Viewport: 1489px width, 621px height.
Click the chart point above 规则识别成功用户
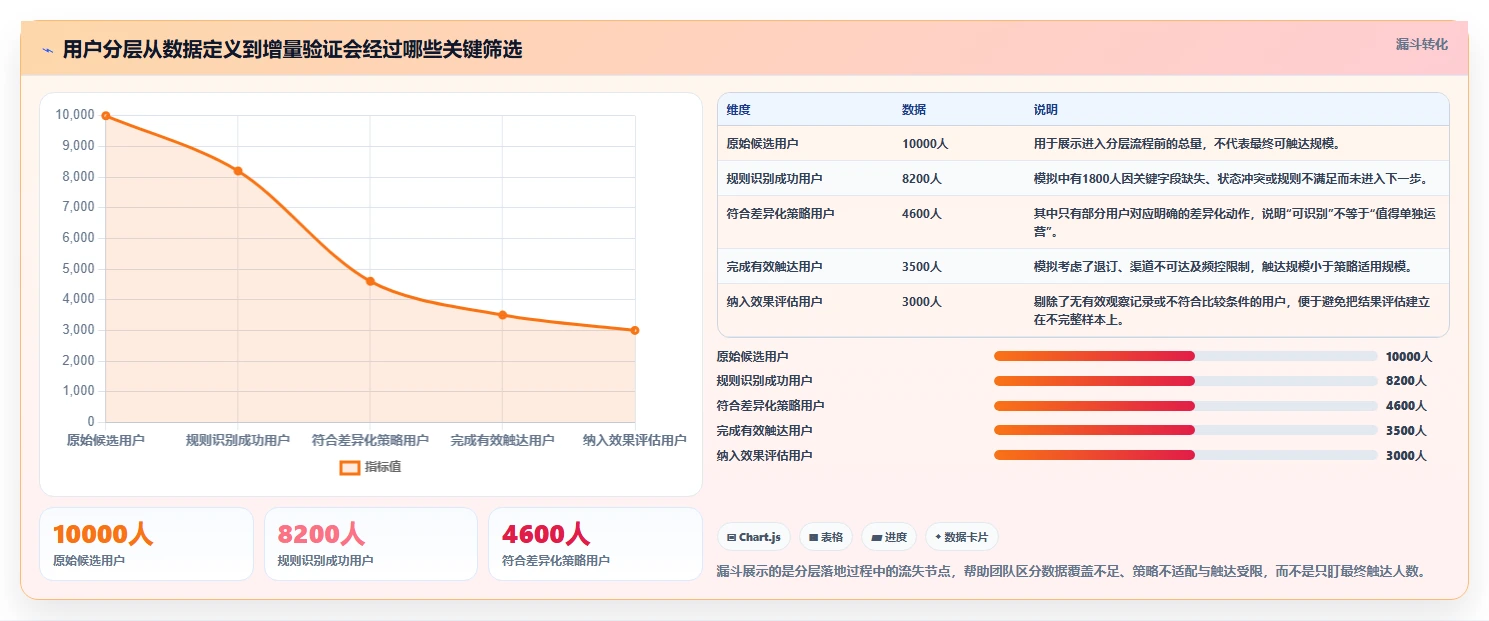coord(238,171)
